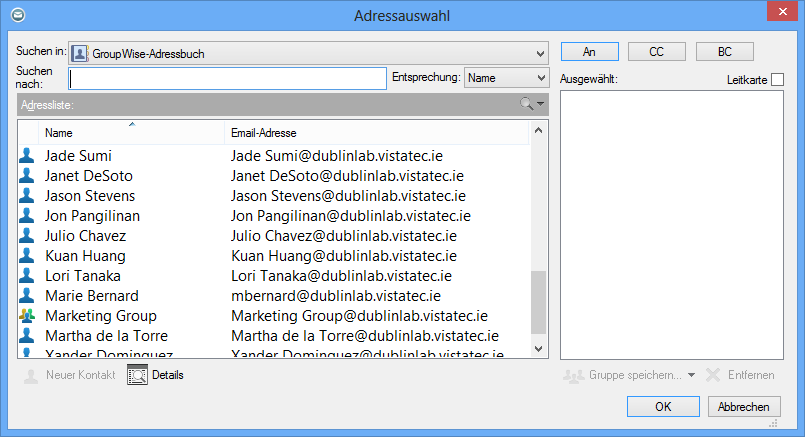Click email mbernard@dublinlab.vistatec.ie

(336, 296)
